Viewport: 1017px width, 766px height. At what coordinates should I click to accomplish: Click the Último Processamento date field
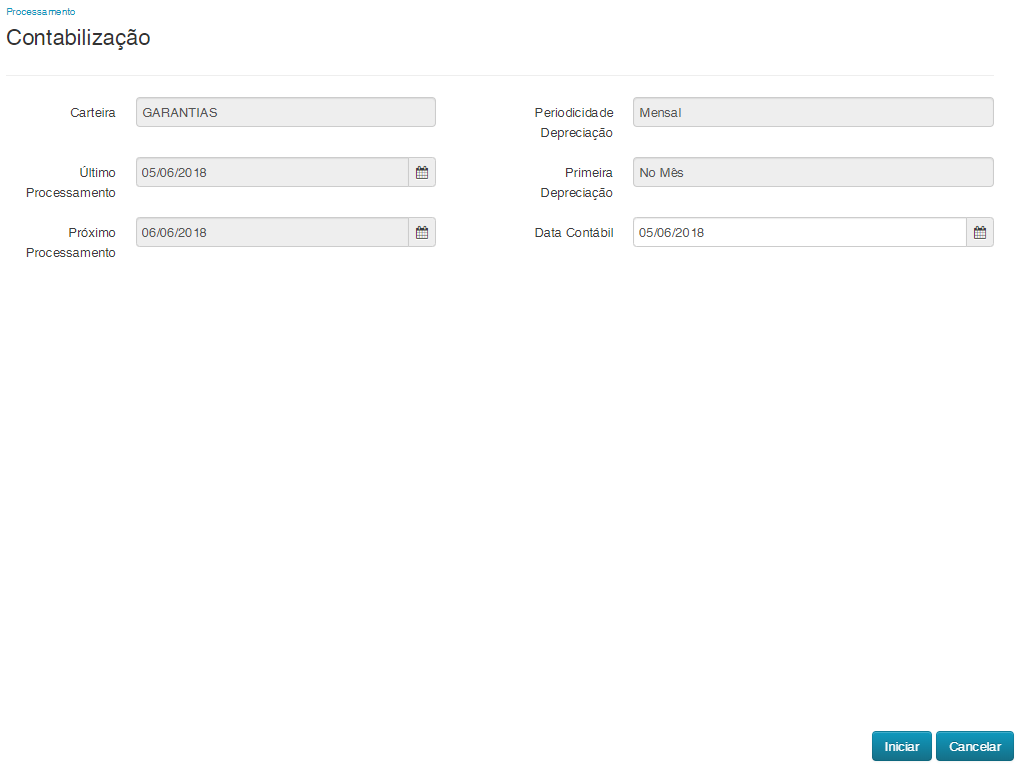tap(272, 173)
